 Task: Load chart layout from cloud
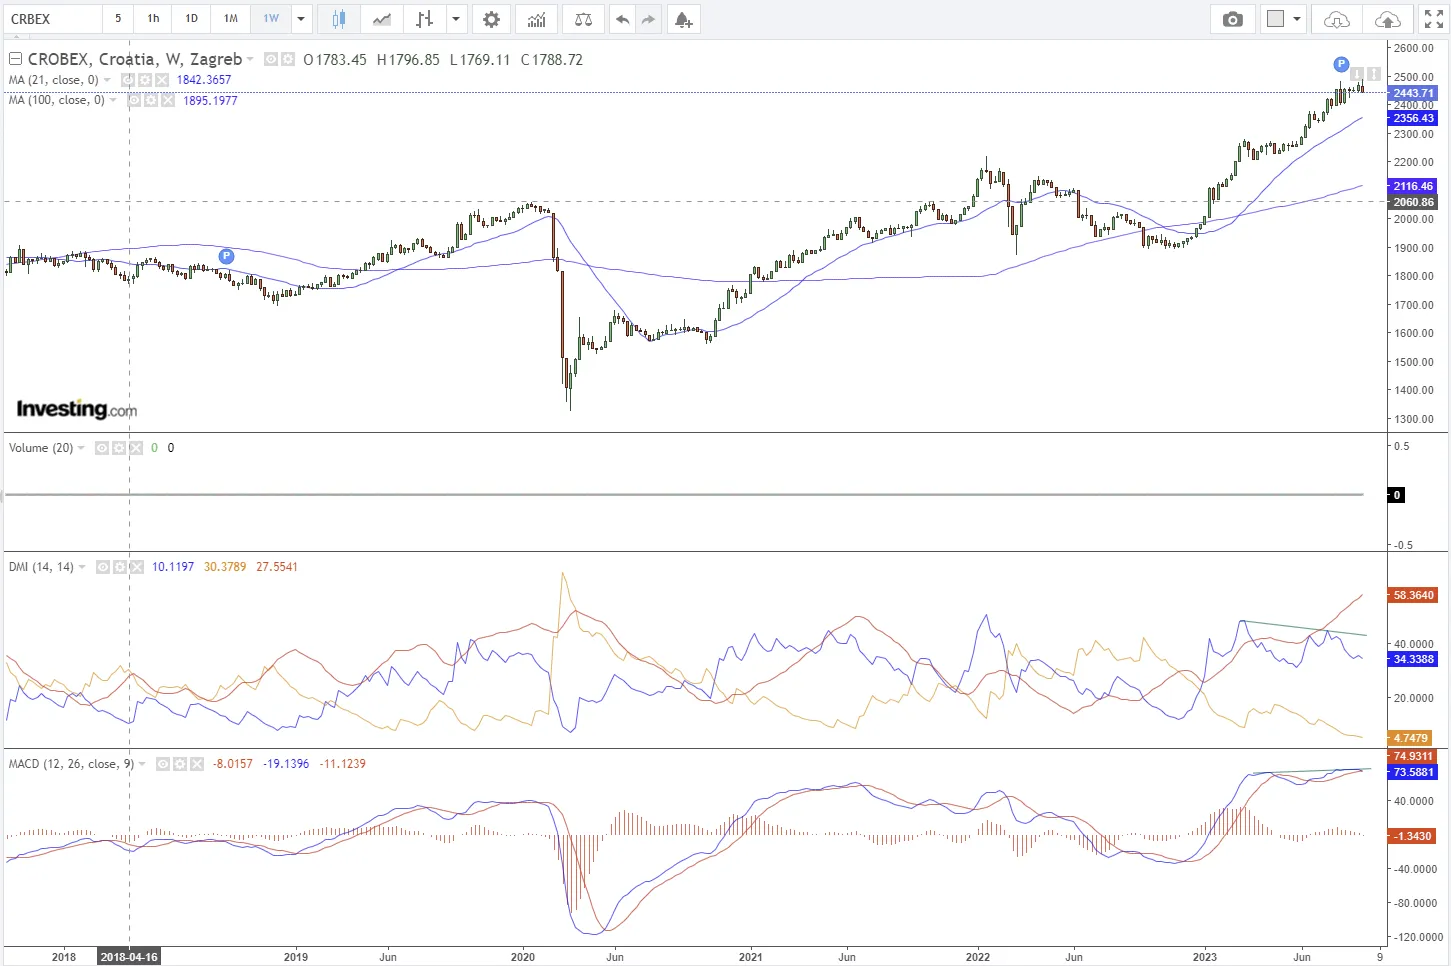(1336, 19)
